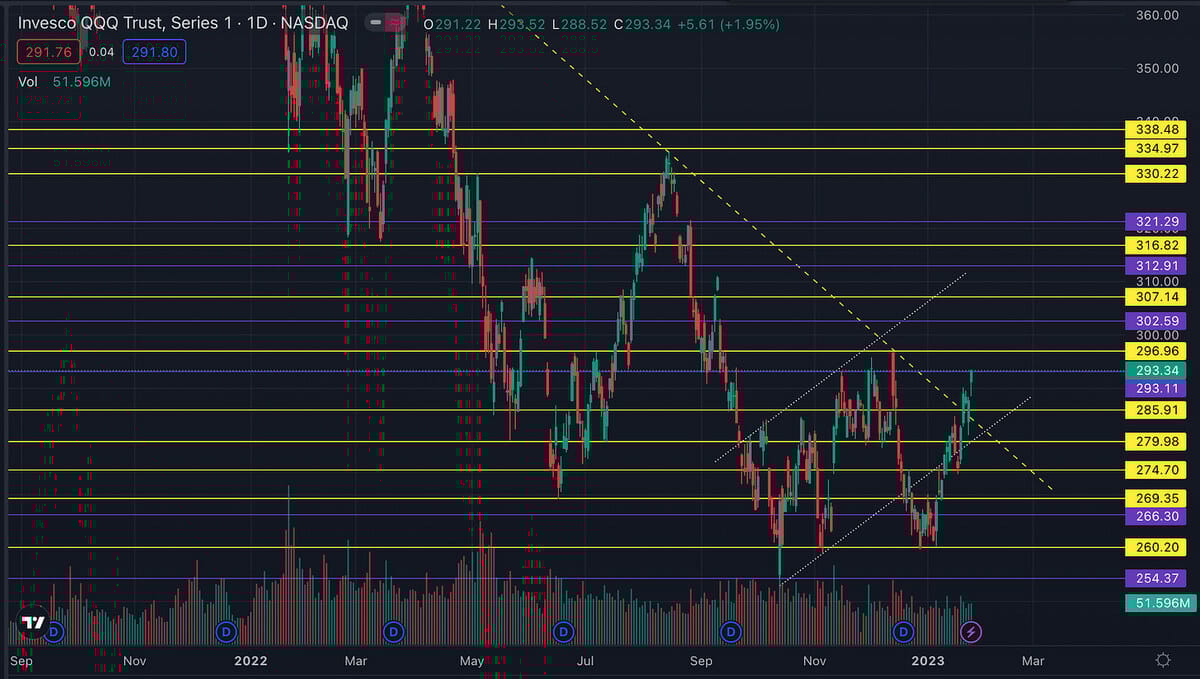The image size is (1200, 679).
Task: Click the purple lightning event marker
Action: point(970,632)
